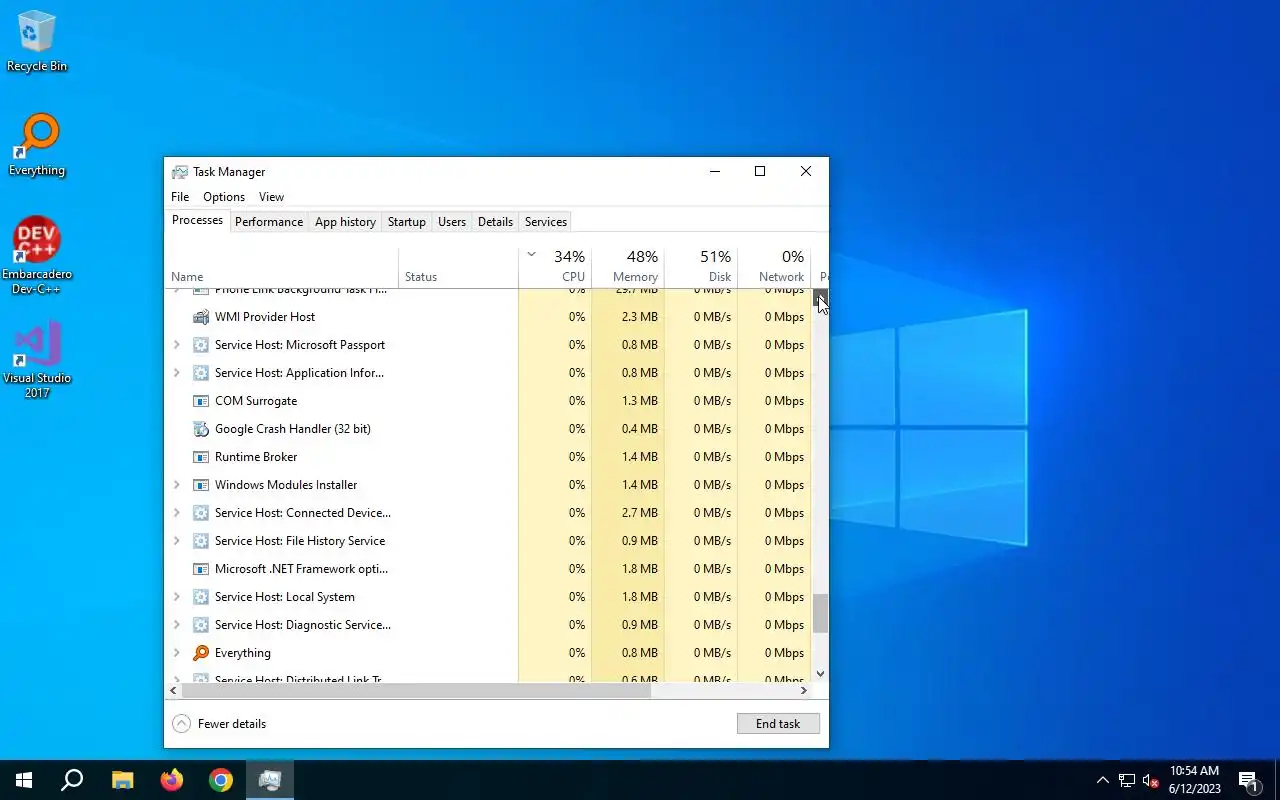1280x800 pixels.
Task: Click the Task Manager taskbar button
Action: click(x=270, y=780)
